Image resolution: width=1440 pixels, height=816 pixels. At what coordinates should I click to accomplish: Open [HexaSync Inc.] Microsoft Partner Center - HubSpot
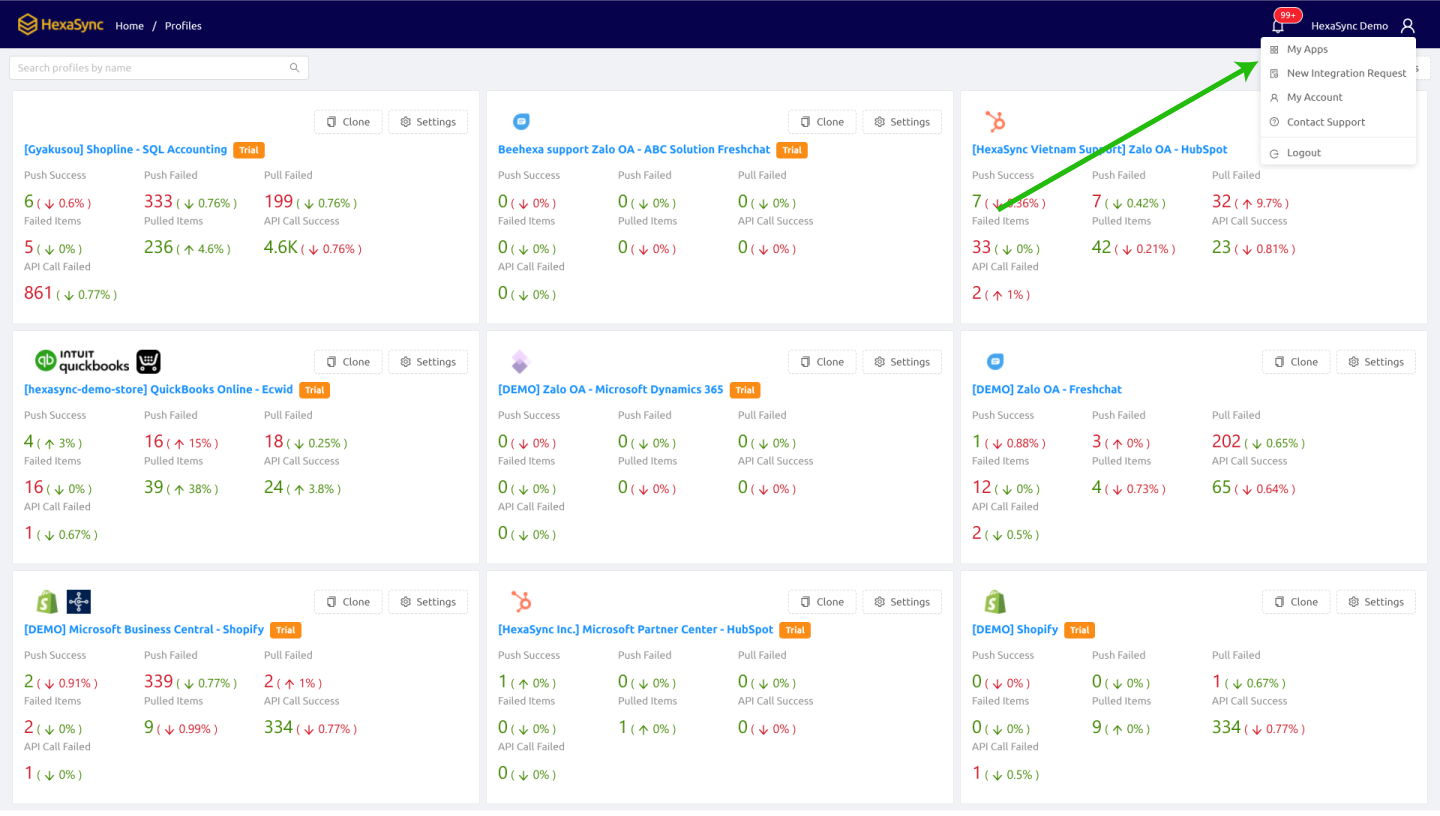click(636, 630)
